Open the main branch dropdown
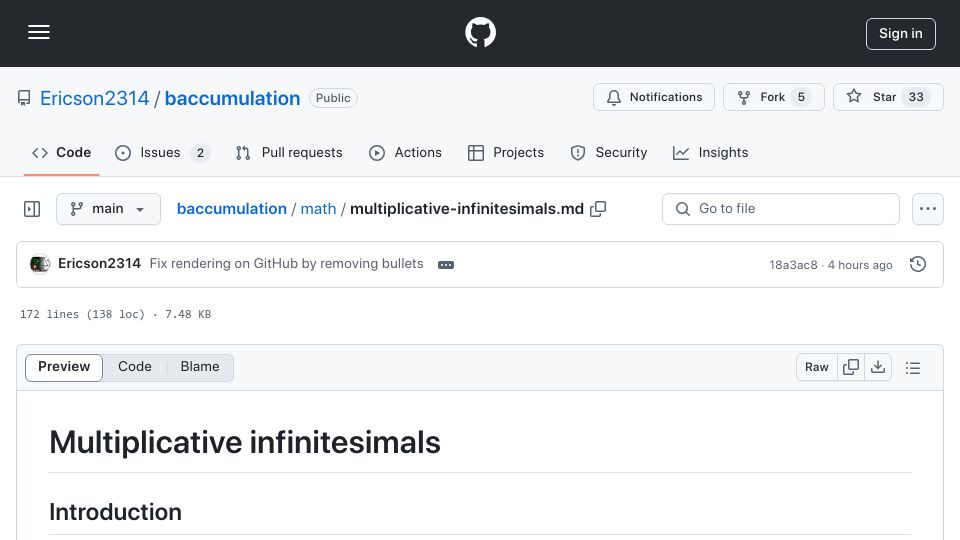 point(108,209)
